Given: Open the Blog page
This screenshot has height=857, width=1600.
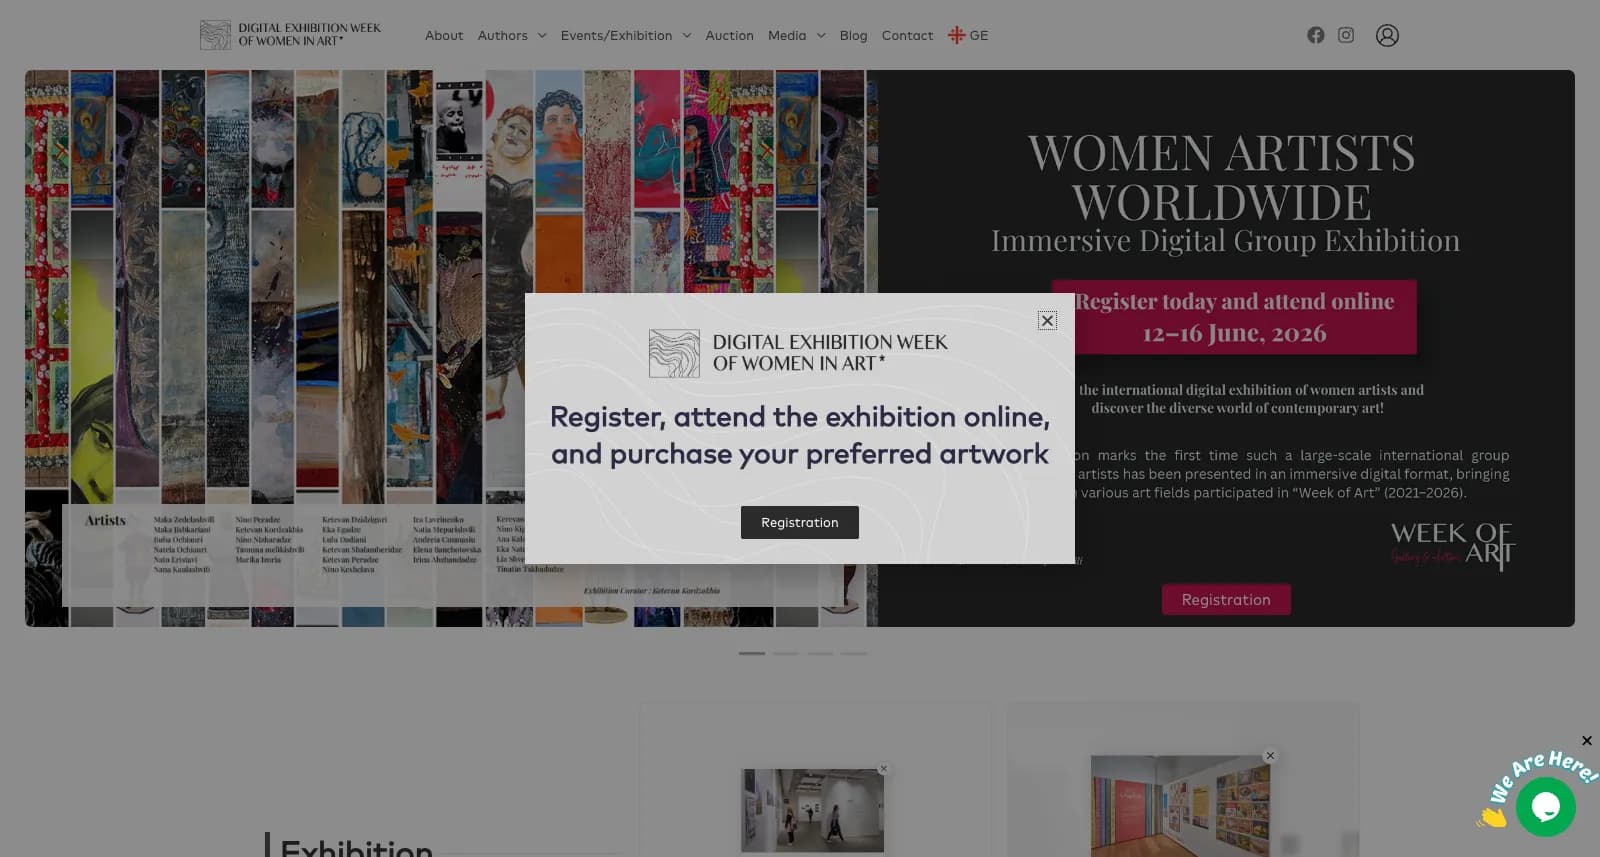Looking at the screenshot, I should pyautogui.click(x=853, y=35).
